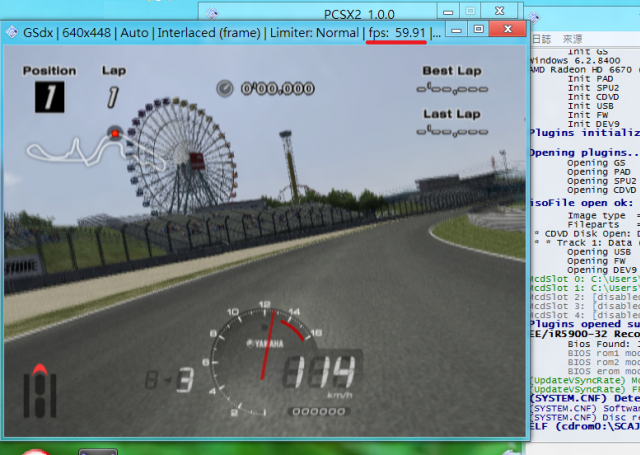Select the McdSlot 2 disabled log line
Screen dimensions: 640x455
click(x=585, y=297)
